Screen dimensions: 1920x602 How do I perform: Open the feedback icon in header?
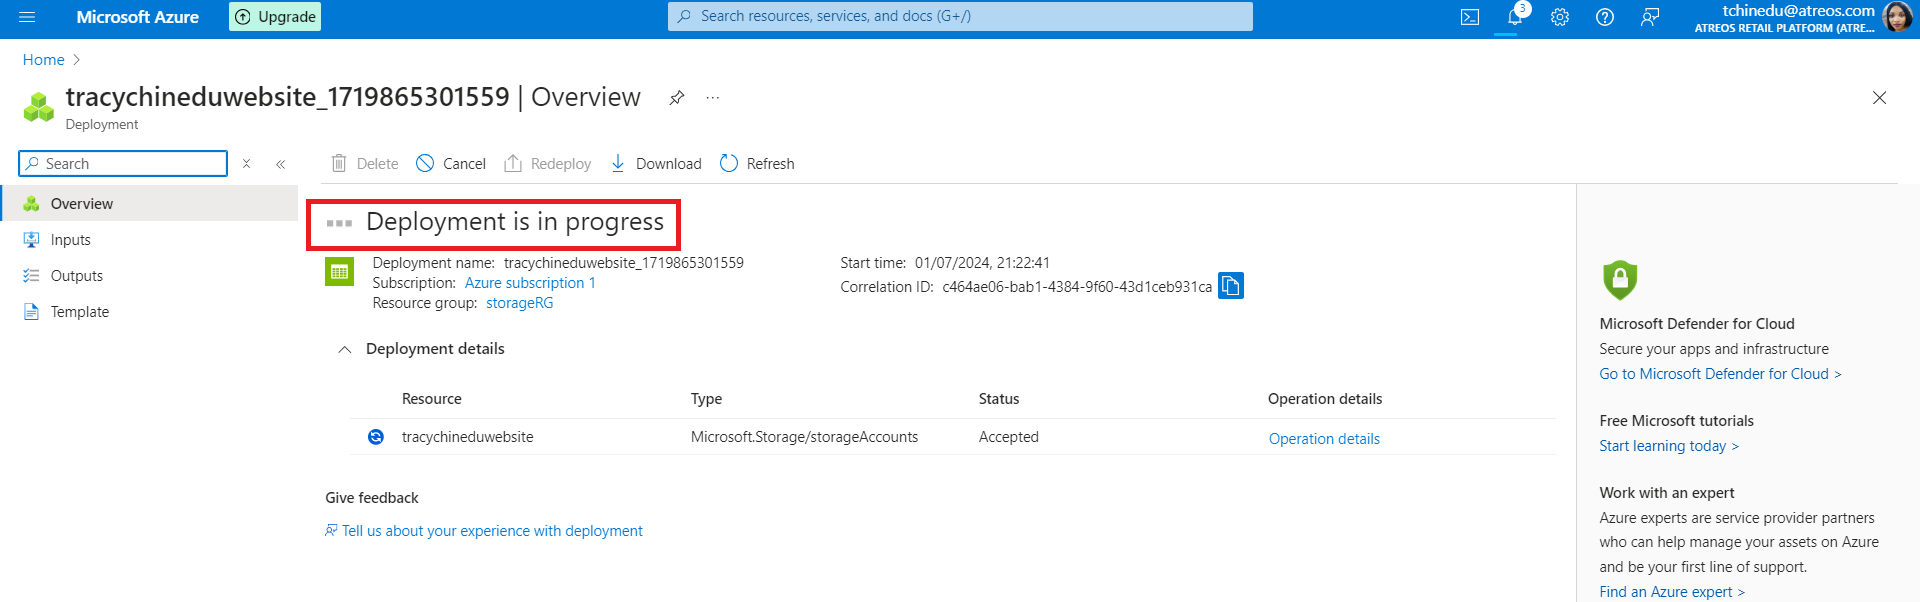coord(1650,17)
